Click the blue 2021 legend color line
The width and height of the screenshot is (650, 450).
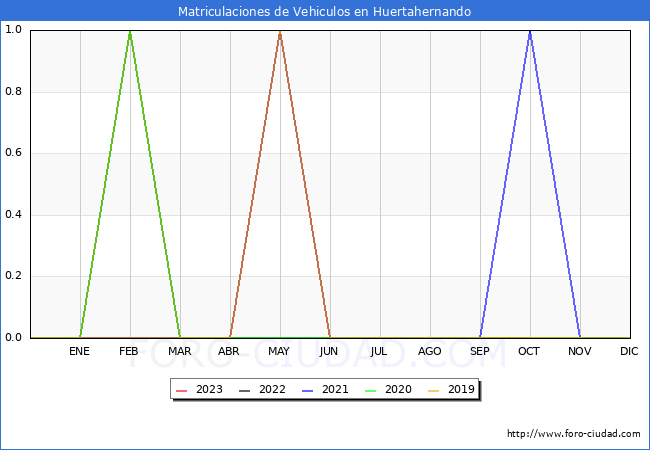pyautogui.click(x=308, y=391)
